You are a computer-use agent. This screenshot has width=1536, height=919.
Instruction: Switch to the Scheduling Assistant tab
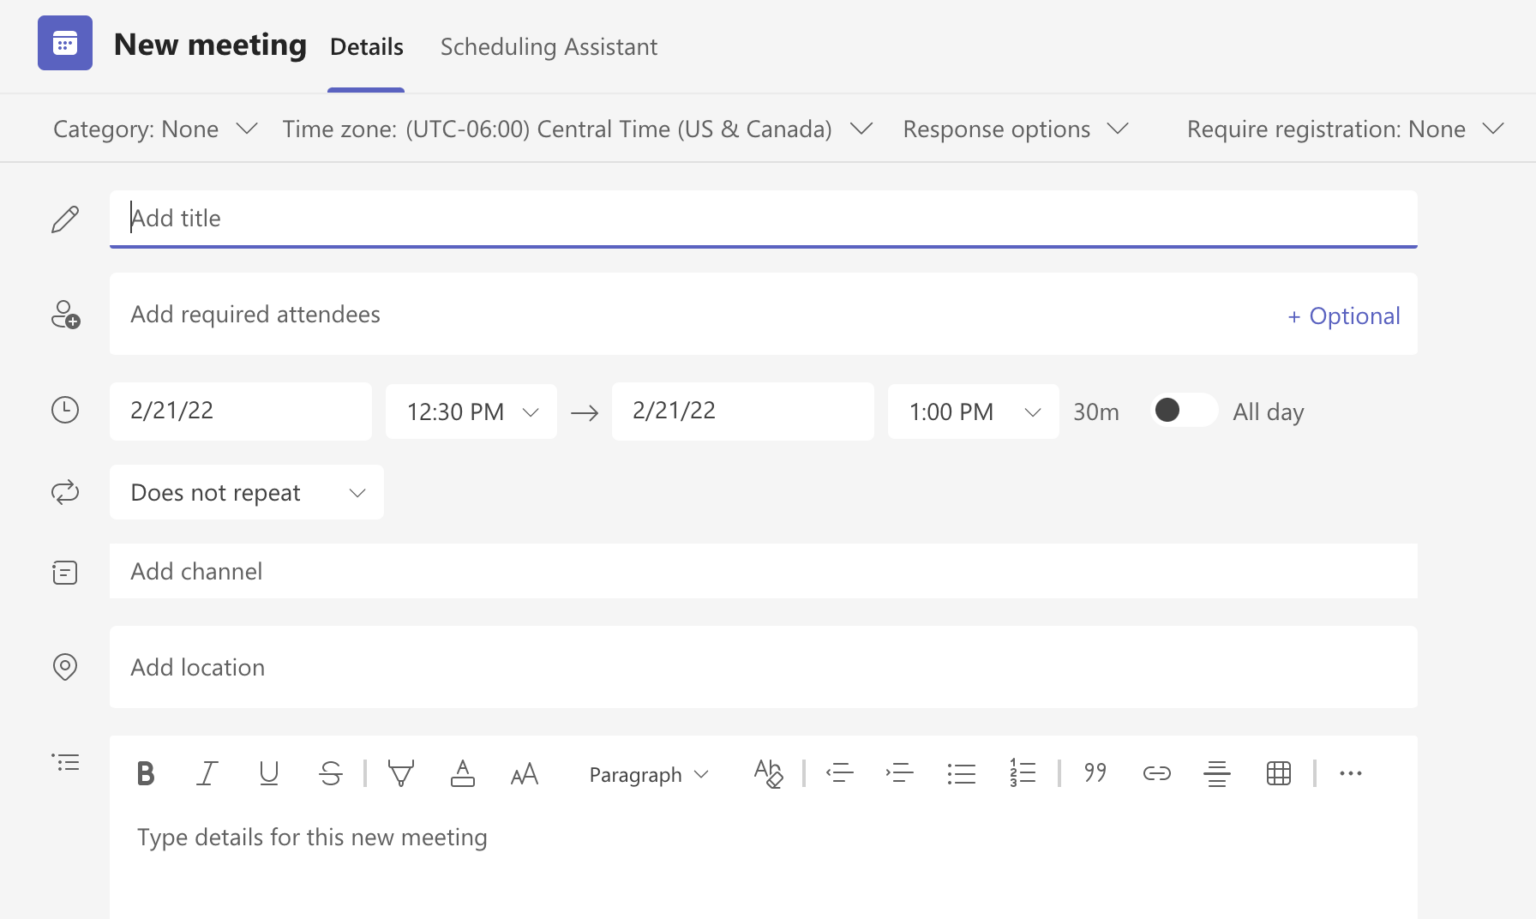(x=548, y=46)
